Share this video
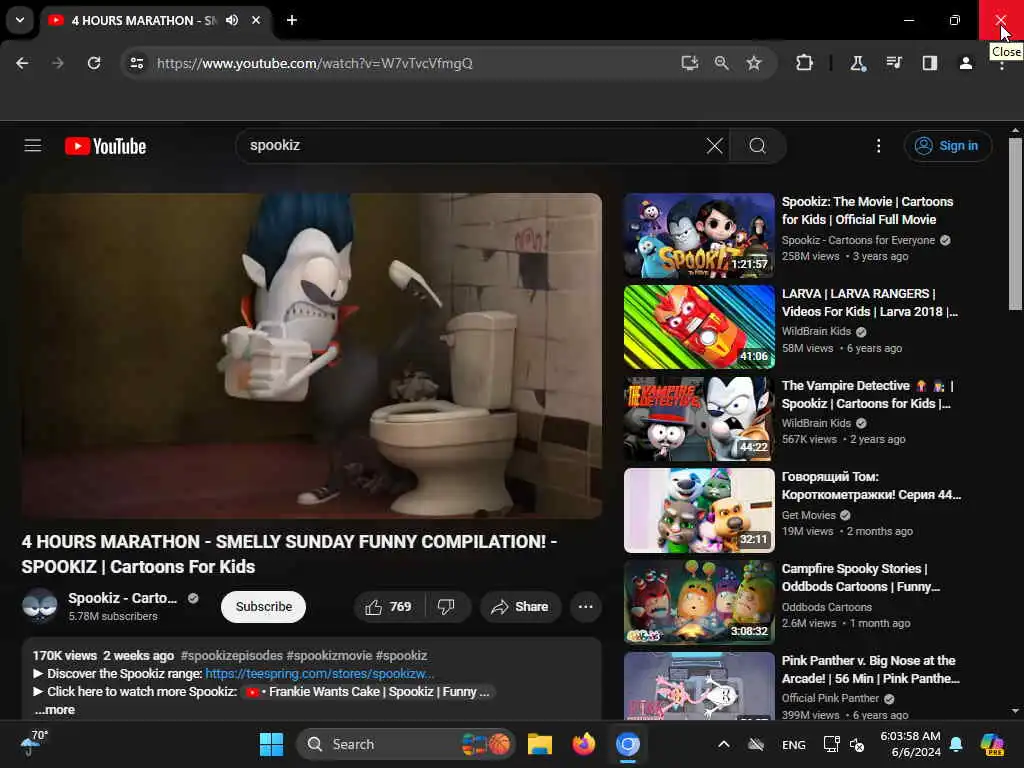 click(520, 607)
